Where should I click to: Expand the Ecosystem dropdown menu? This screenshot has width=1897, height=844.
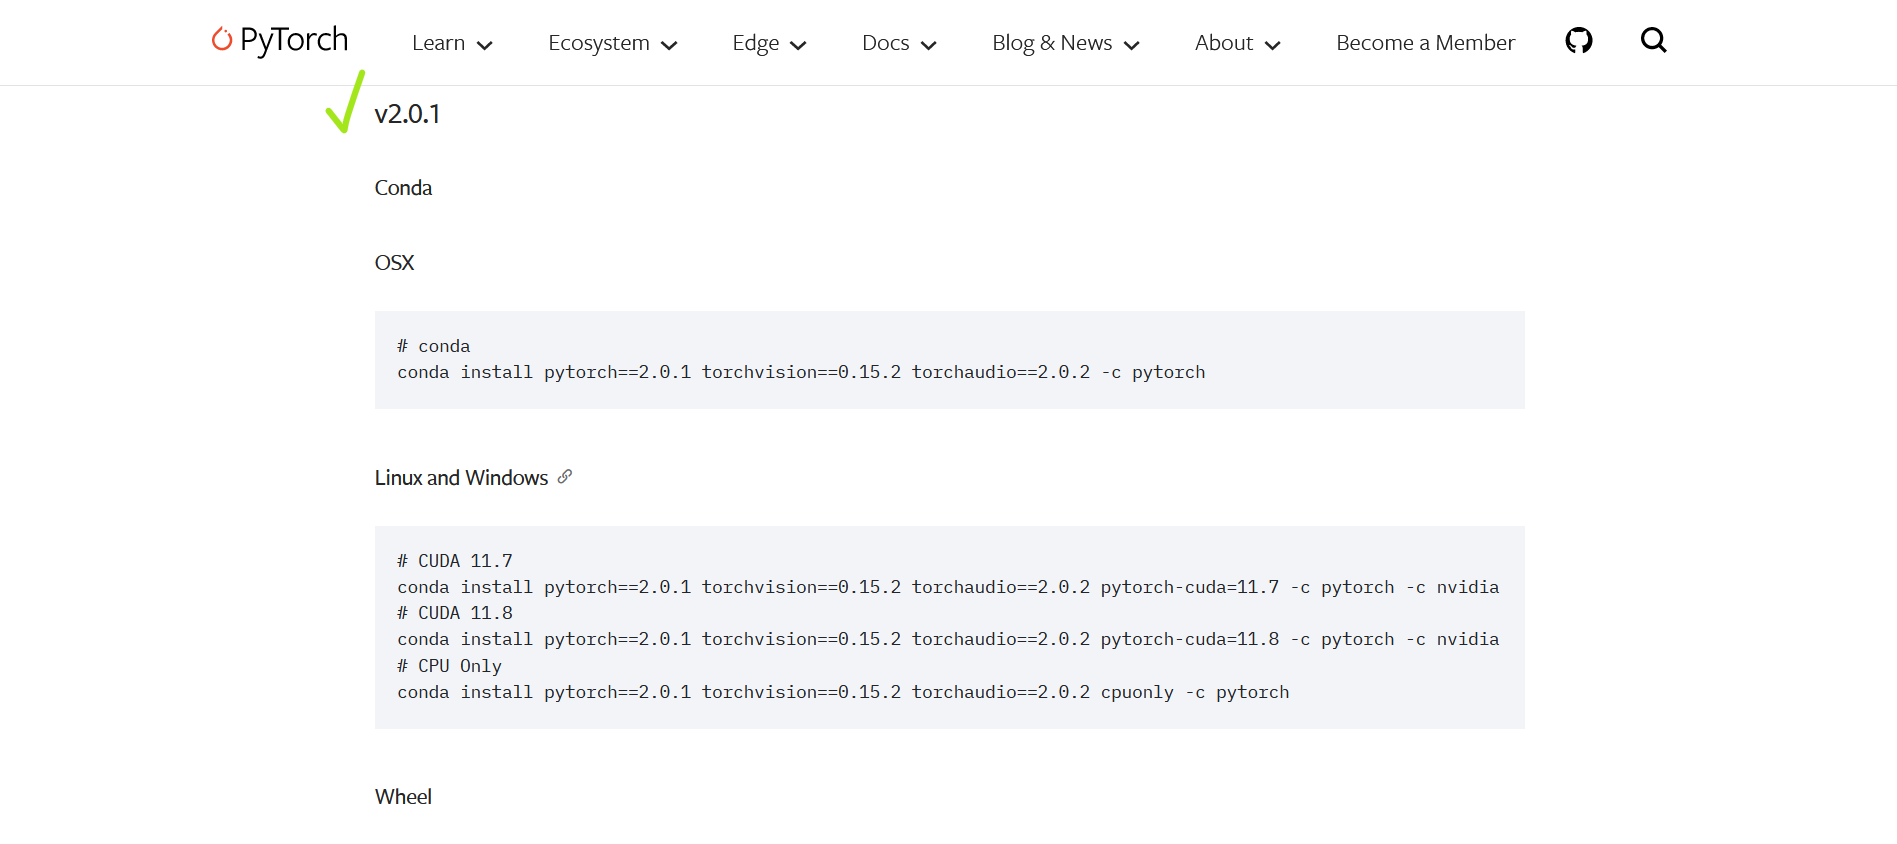click(612, 43)
